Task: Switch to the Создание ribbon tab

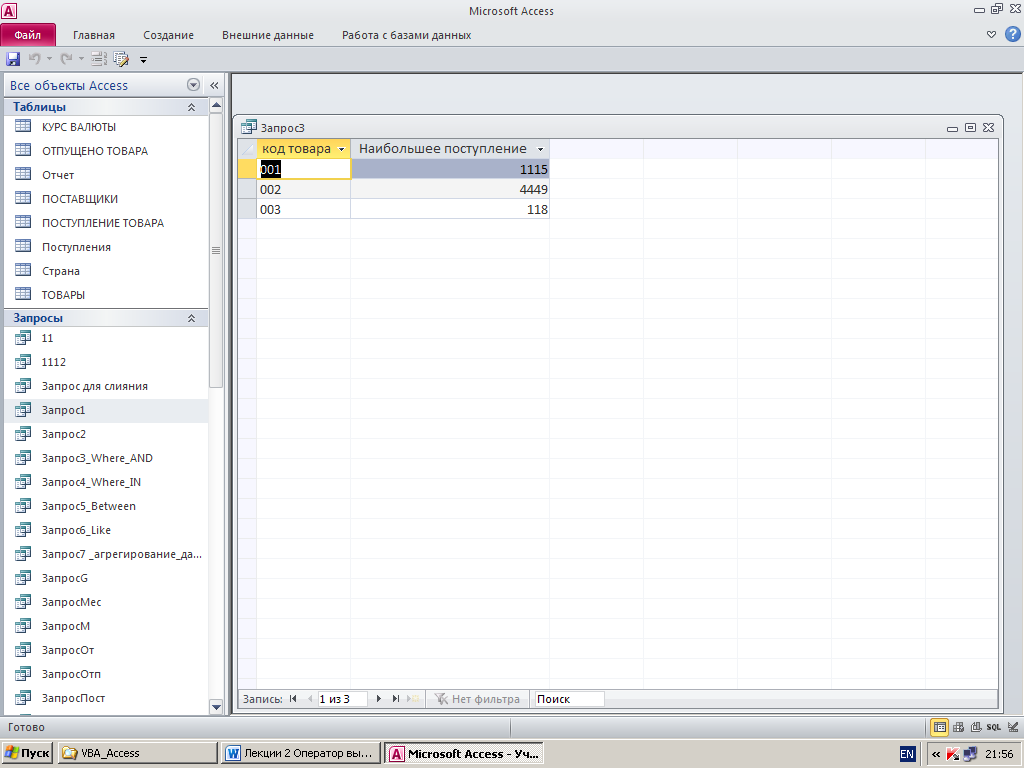Action: click(x=168, y=35)
